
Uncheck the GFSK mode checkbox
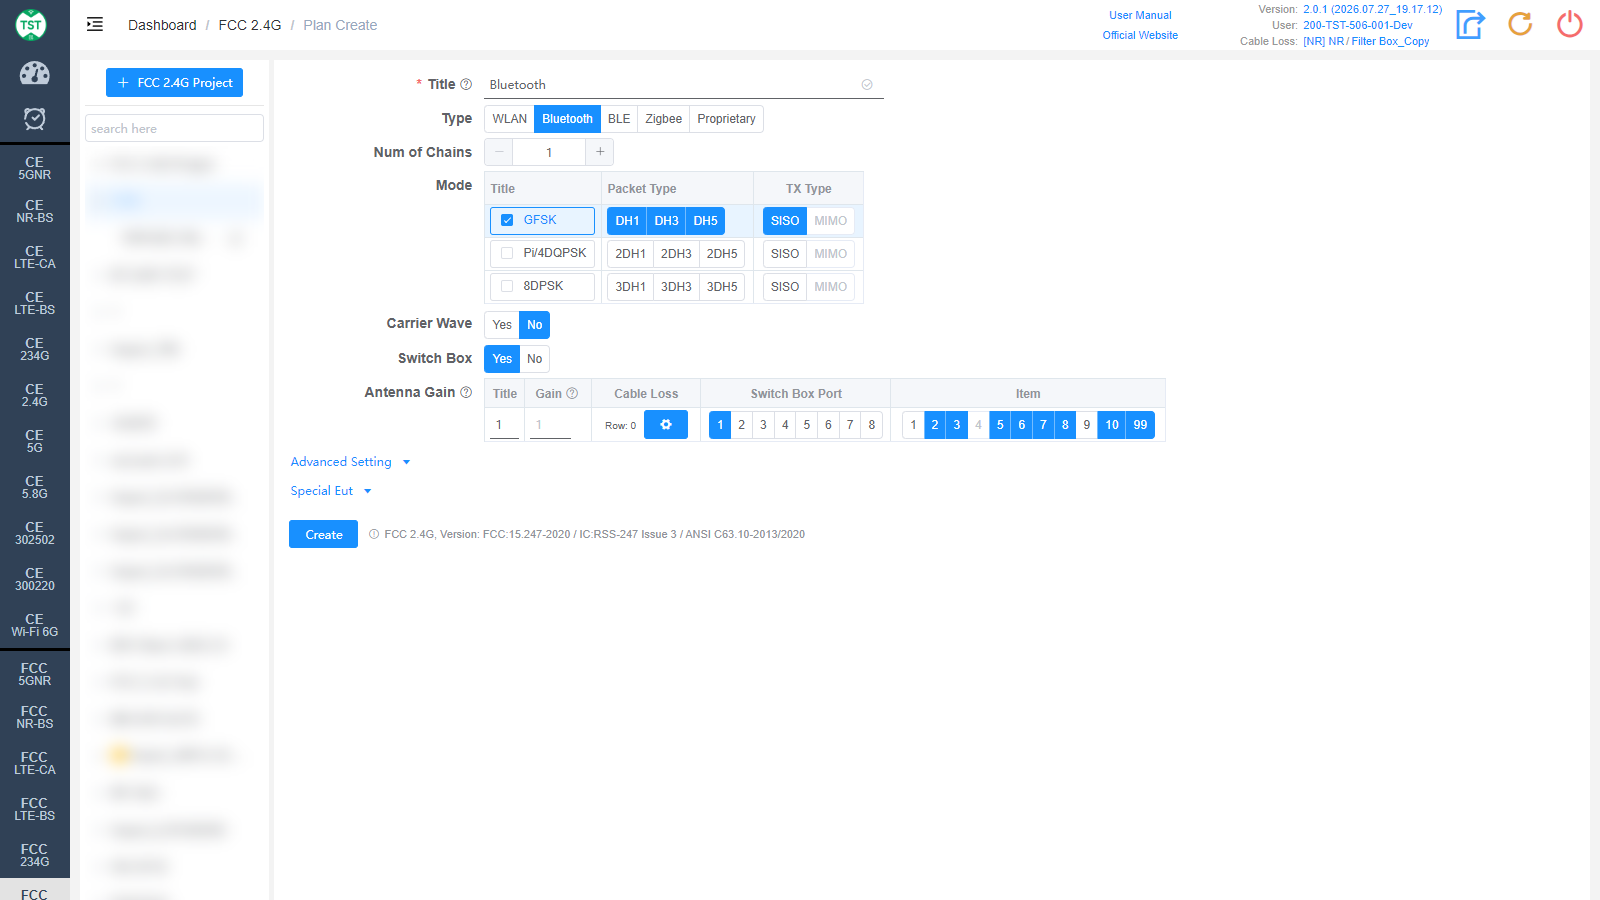[507, 220]
